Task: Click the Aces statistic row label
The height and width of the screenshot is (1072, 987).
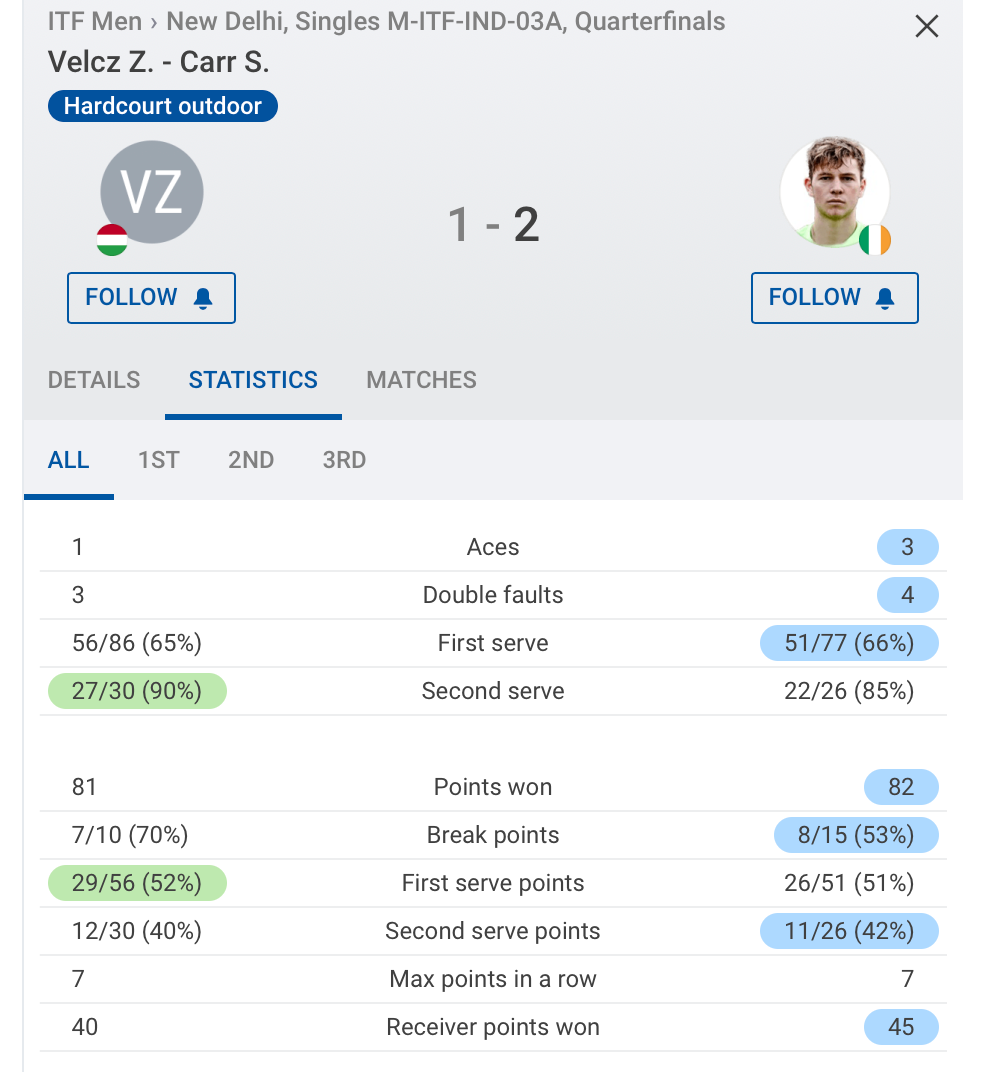Action: pos(493,547)
